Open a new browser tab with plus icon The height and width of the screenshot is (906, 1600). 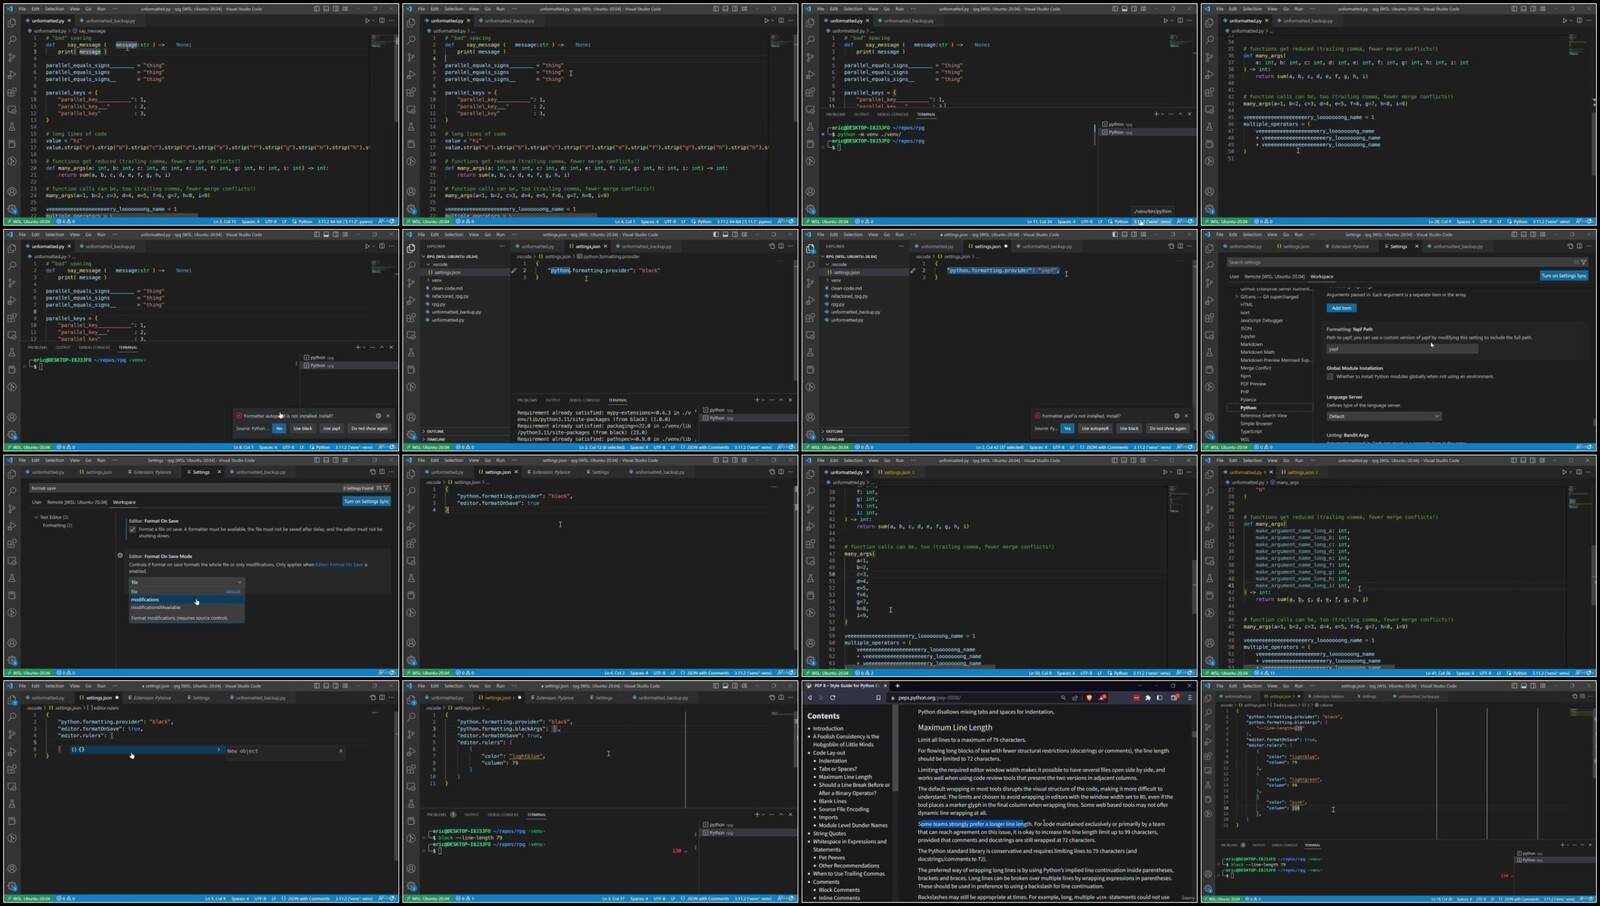[897, 686]
